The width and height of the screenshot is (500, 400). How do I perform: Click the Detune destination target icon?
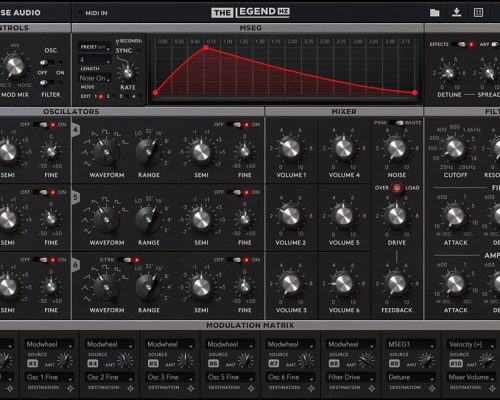point(432,388)
